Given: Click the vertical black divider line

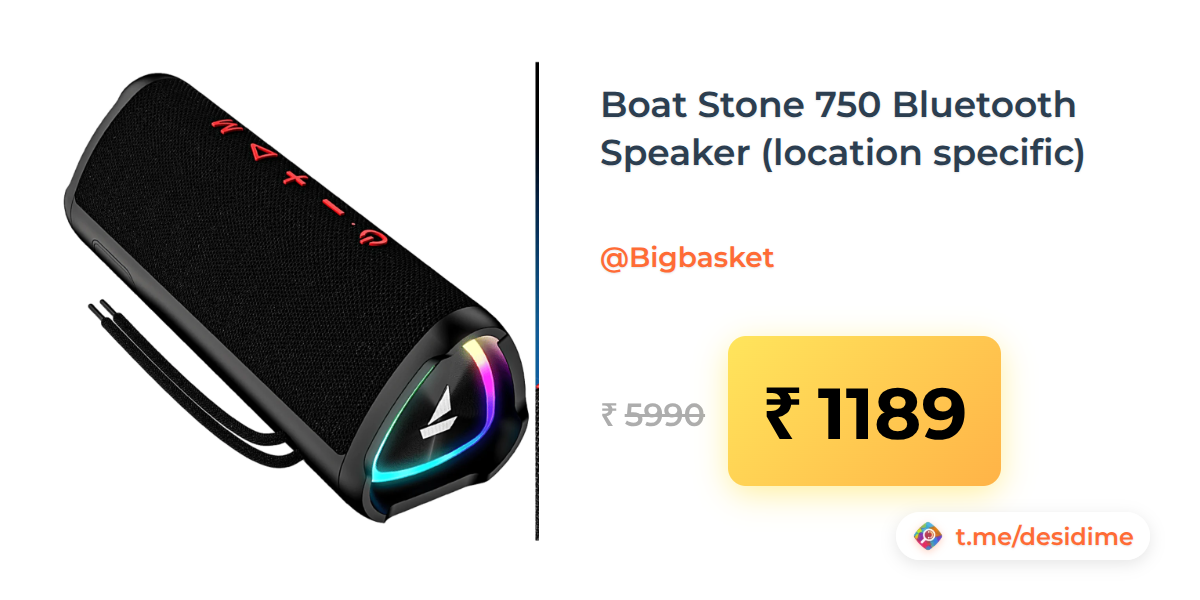Looking at the screenshot, I should [x=537, y=301].
